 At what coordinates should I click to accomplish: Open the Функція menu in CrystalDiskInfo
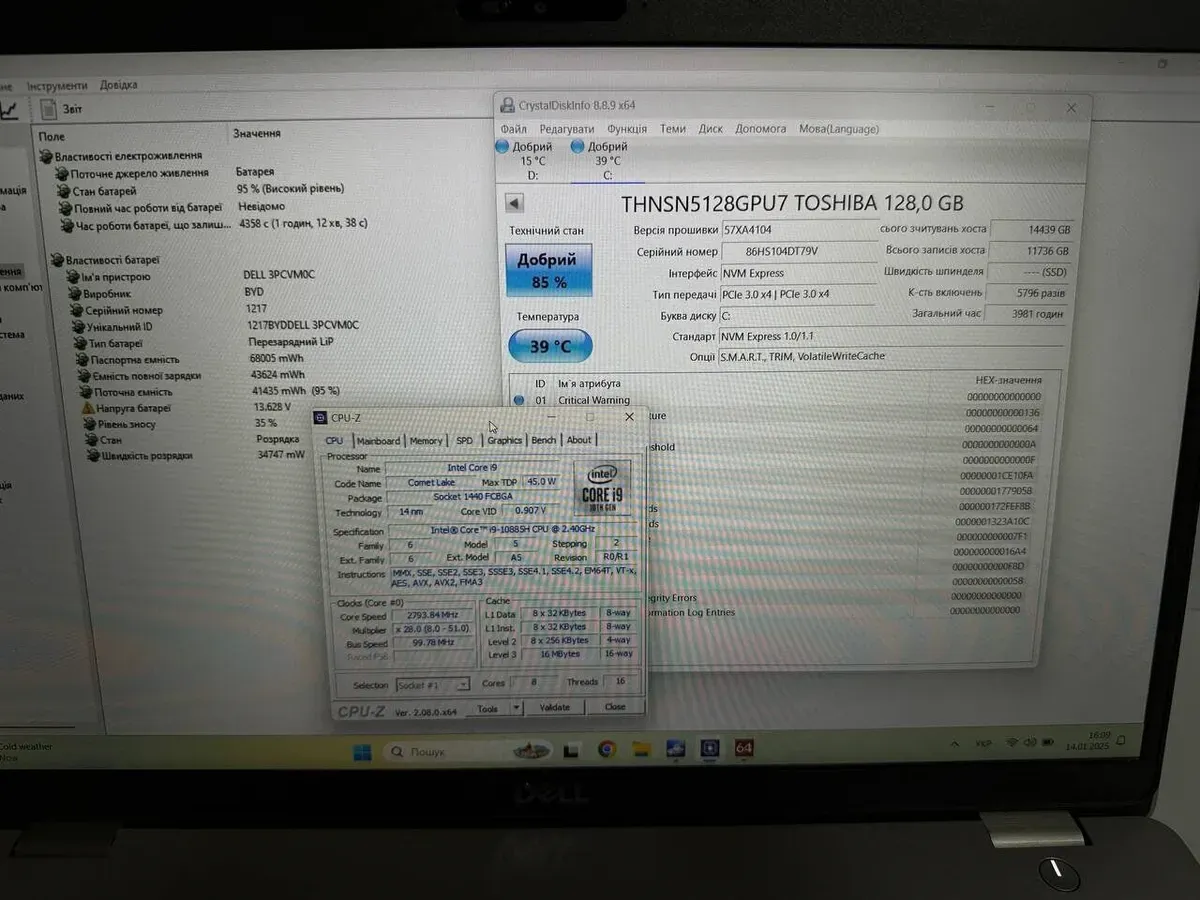[626, 129]
